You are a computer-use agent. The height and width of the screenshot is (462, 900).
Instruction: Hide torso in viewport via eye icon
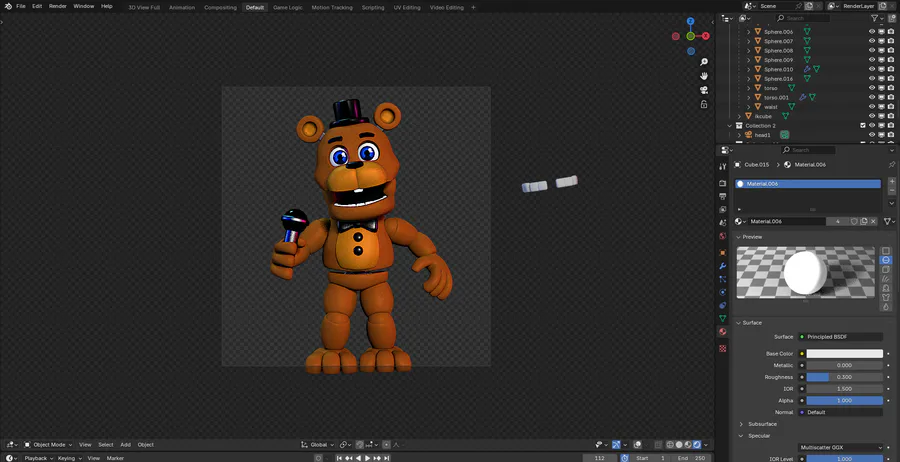click(x=872, y=88)
